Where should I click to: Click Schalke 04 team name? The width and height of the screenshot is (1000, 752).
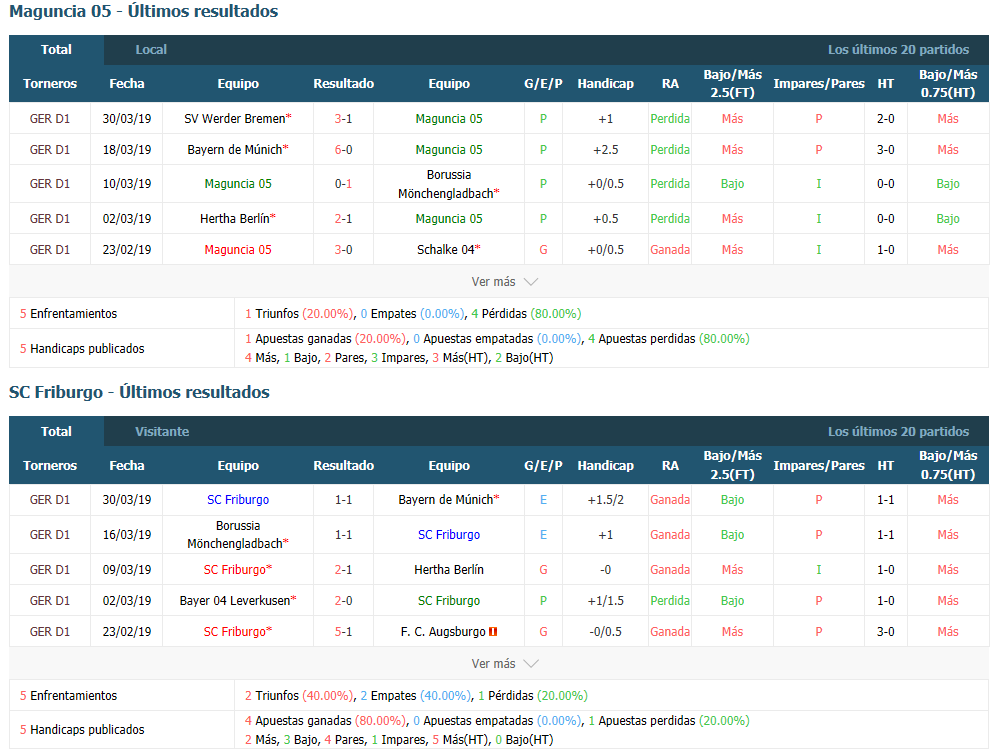pyautogui.click(x=448, y=250)
